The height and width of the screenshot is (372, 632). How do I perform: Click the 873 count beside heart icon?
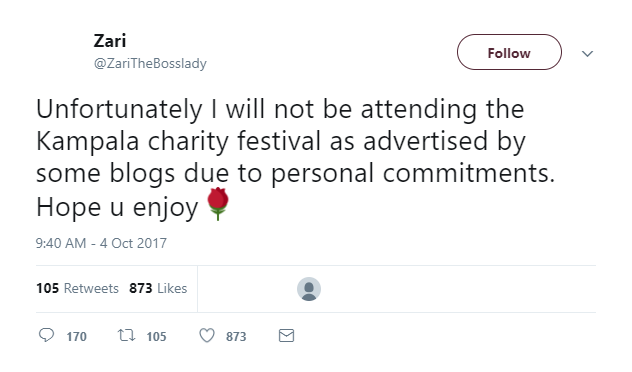click(x=236, y=337)
